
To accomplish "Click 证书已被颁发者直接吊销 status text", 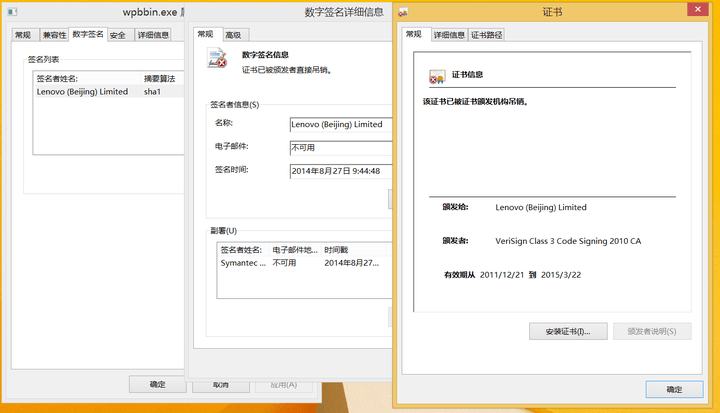I will click(x=287, y=70).
